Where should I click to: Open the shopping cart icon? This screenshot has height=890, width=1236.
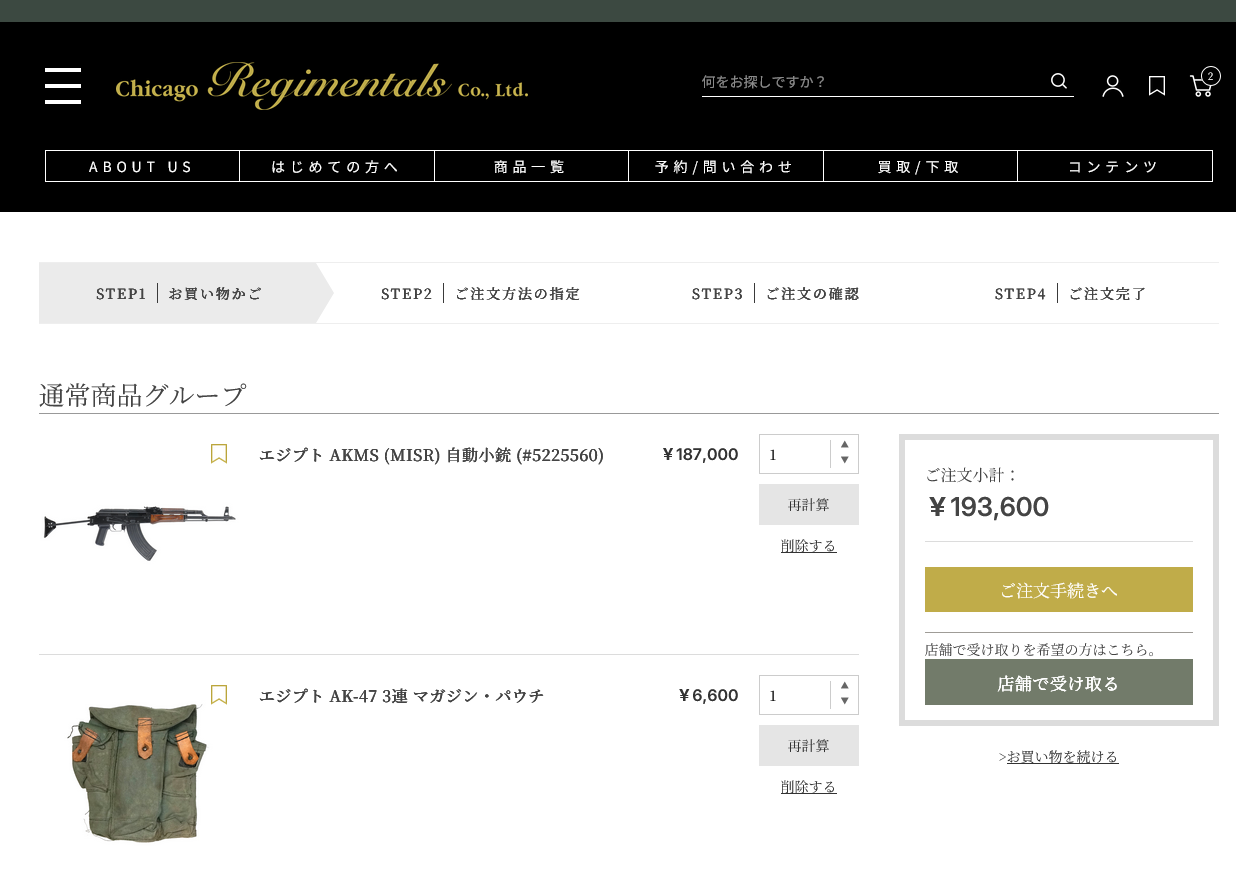coord(1202,86)
